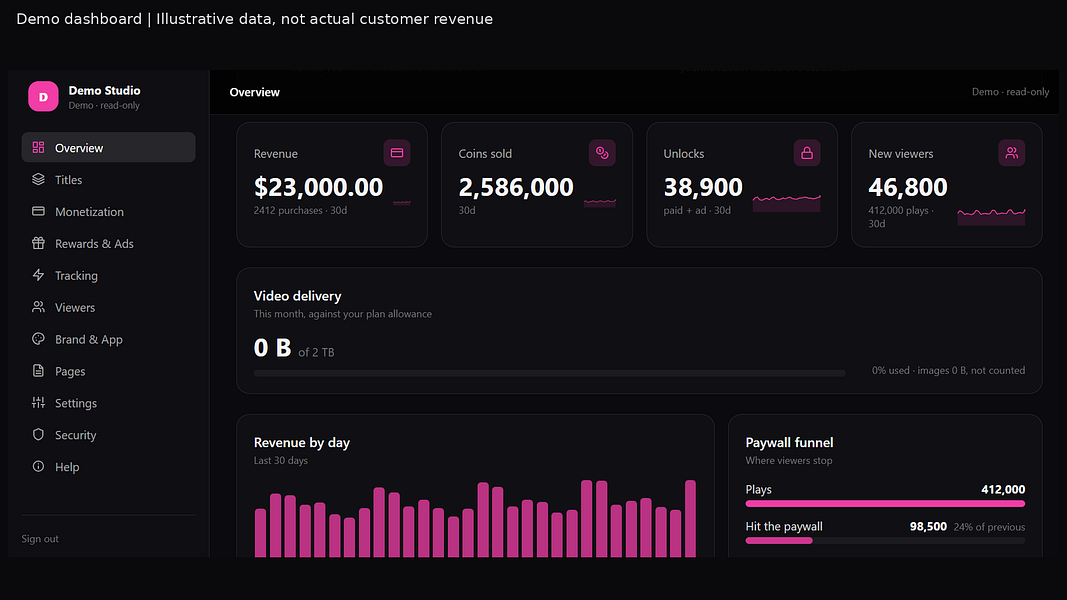Select Viewers in the sidebar
The height and width of the screenshot is (600, 1067).
[x=108, y=307]
